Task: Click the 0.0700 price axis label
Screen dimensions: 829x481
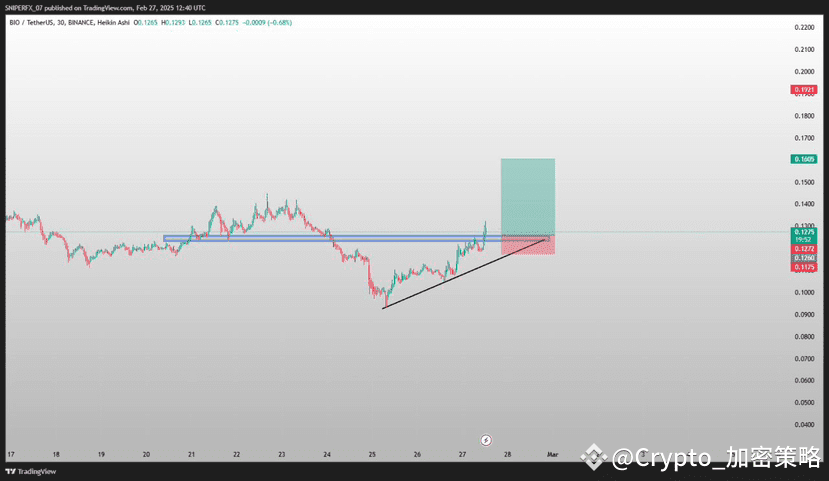Action: coord(804,359)
